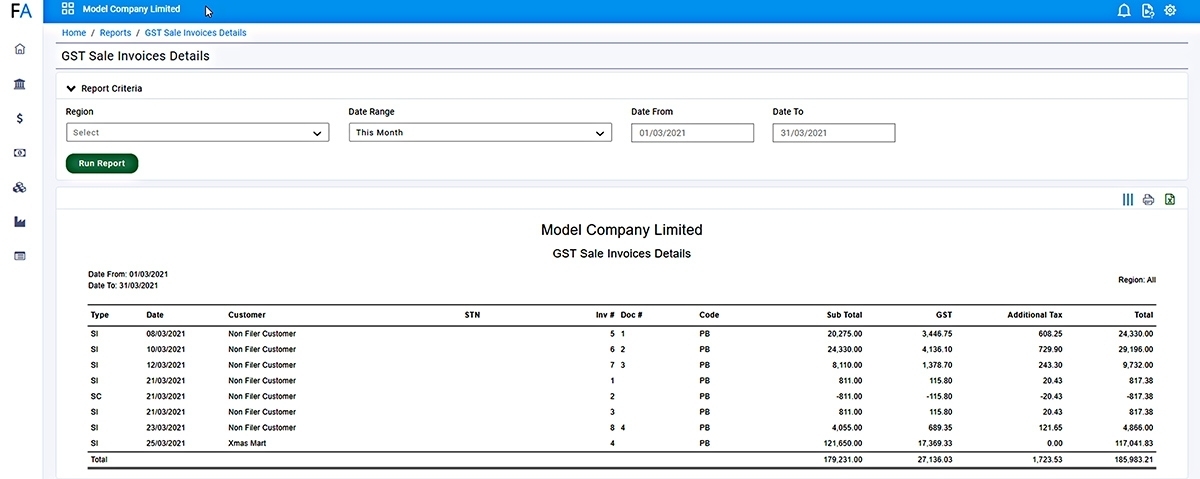This screenshot has width=1200, height=479.
Task: Click the additional tax value 243.30
Action: [1047, 365]
